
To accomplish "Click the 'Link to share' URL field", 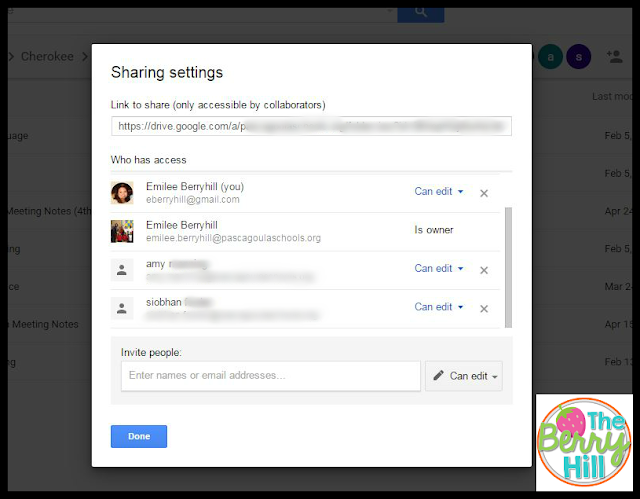I will click(x=311, y=126).
